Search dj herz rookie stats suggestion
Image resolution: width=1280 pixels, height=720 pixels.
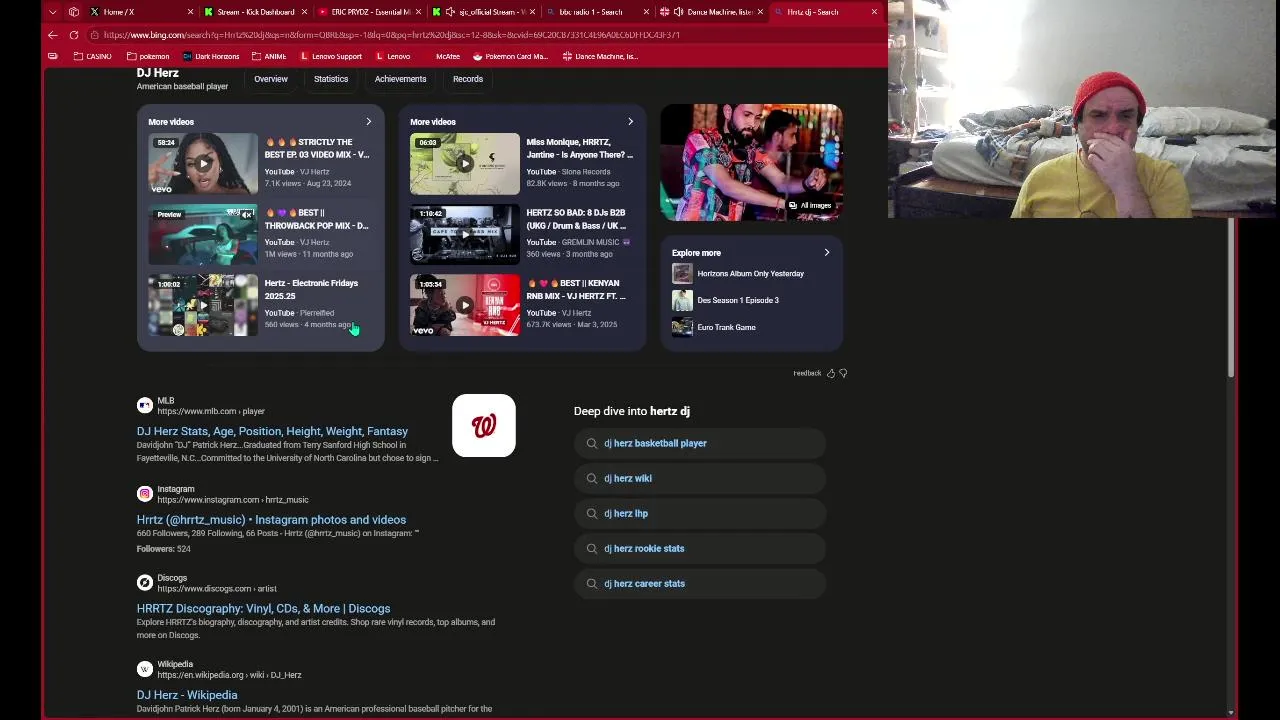(x=700, y=548)
